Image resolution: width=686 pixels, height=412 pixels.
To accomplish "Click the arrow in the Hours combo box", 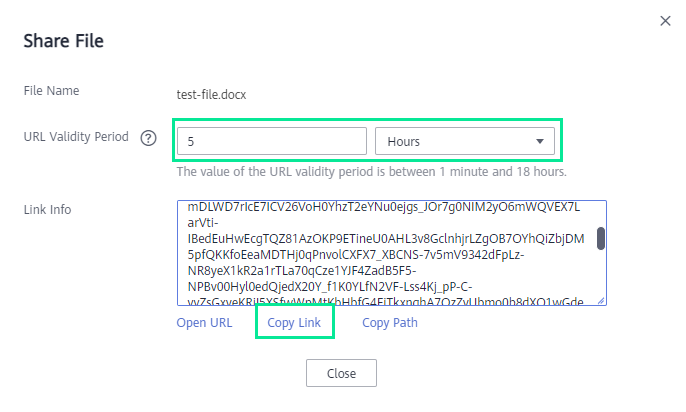I will pyautogui.click(x=540, y=142).
